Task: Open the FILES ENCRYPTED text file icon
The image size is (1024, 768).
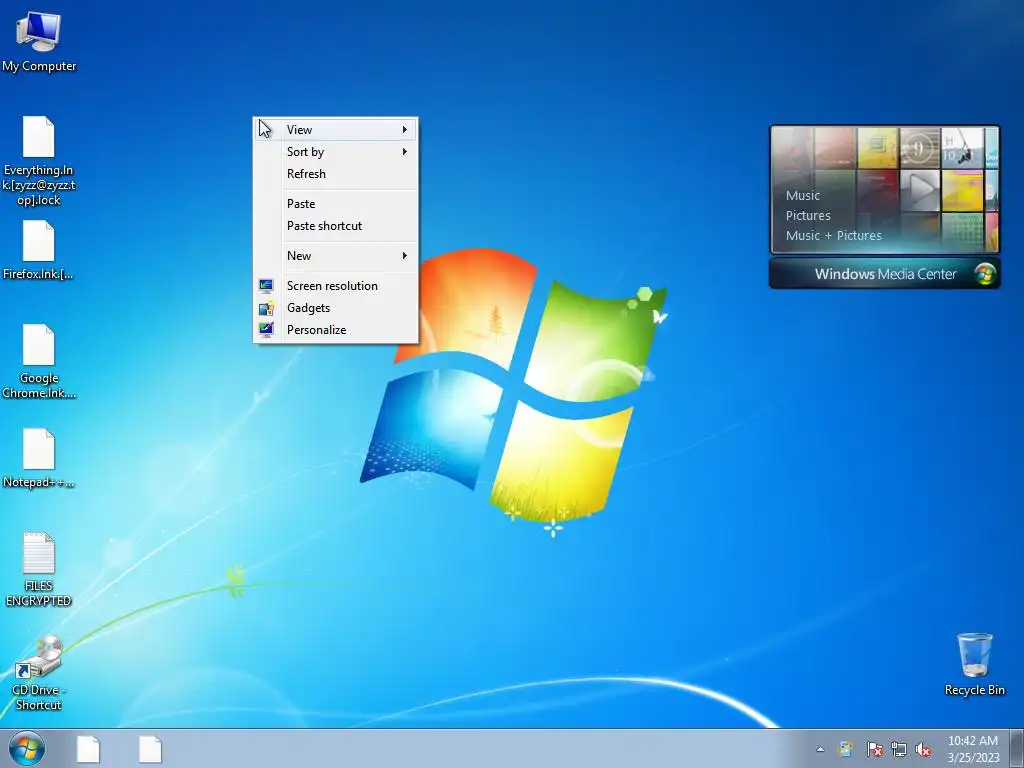Action: pyautogui.click(x=39, y=569)
